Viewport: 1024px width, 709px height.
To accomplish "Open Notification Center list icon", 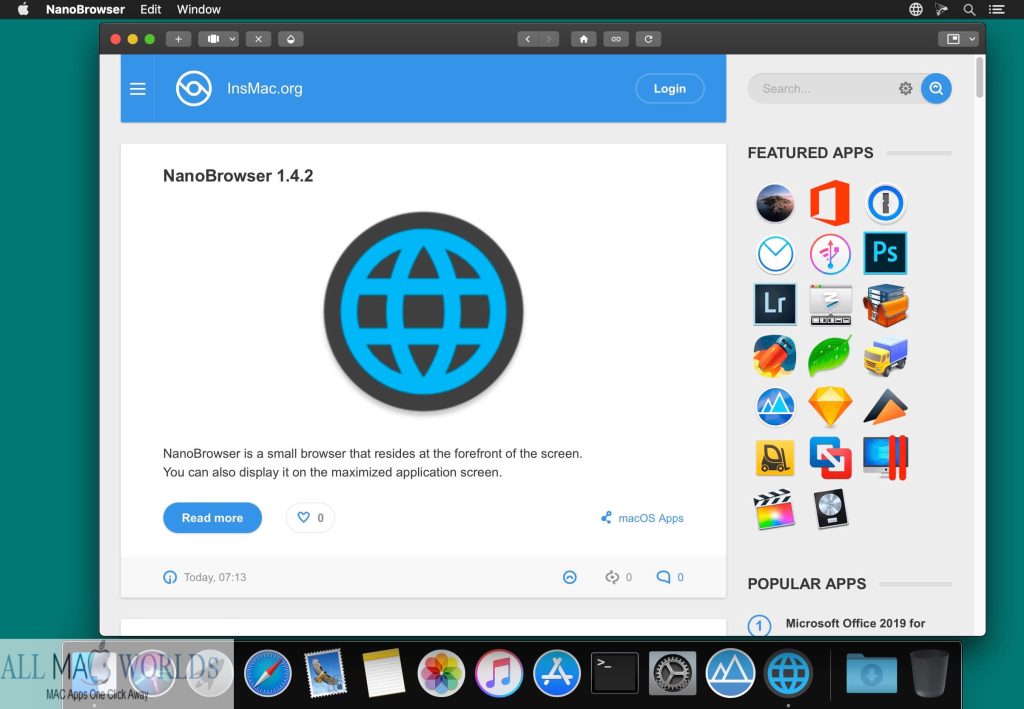I will 996,9.
